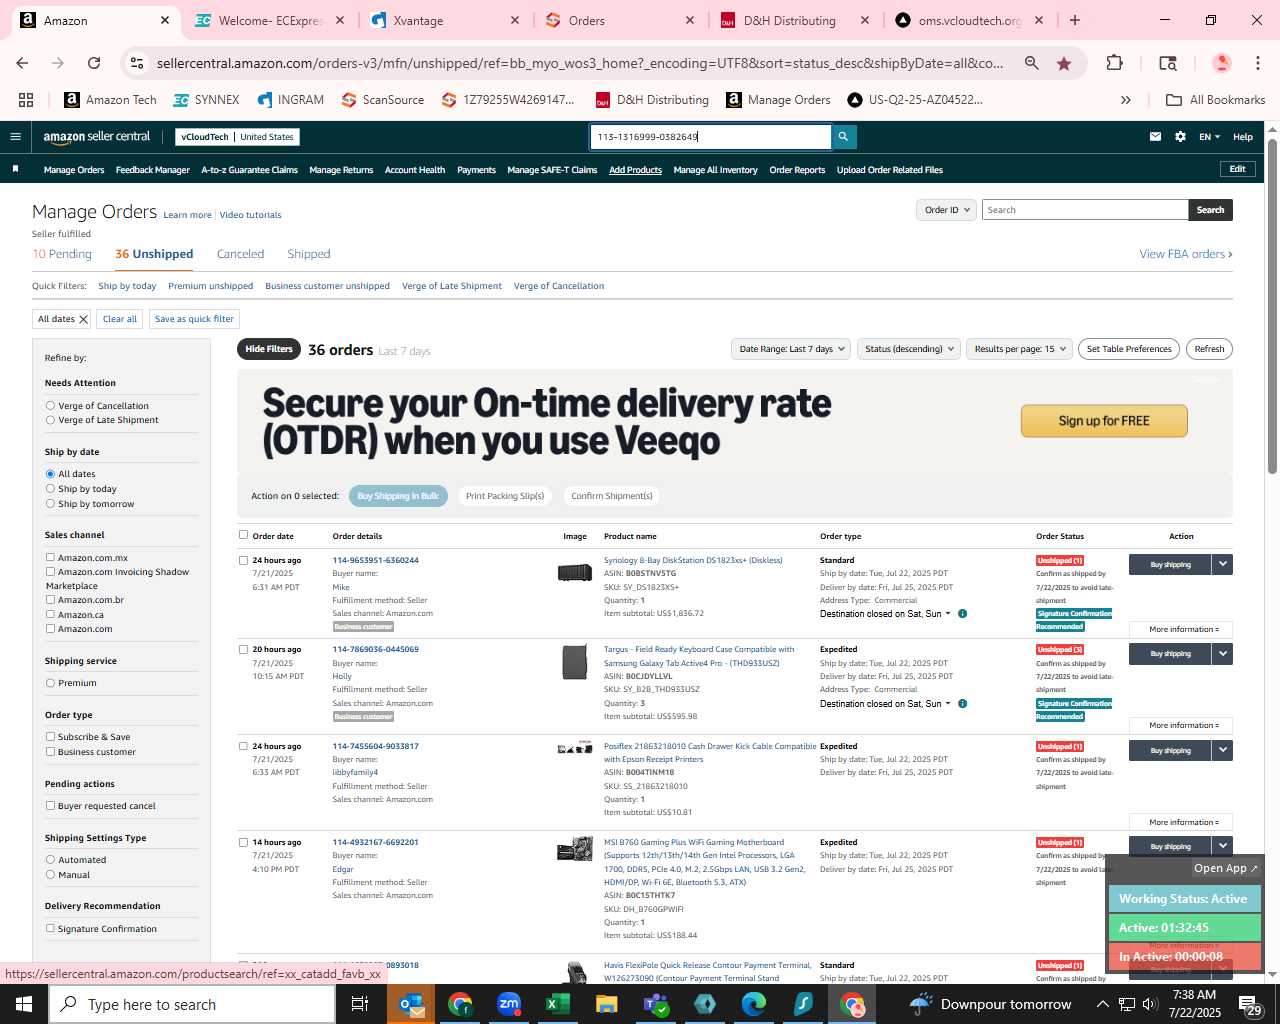Screen dimensions: 1280x1024
Task: Select Verge of Late Shipment radio button
Action: tap(50, 420)
